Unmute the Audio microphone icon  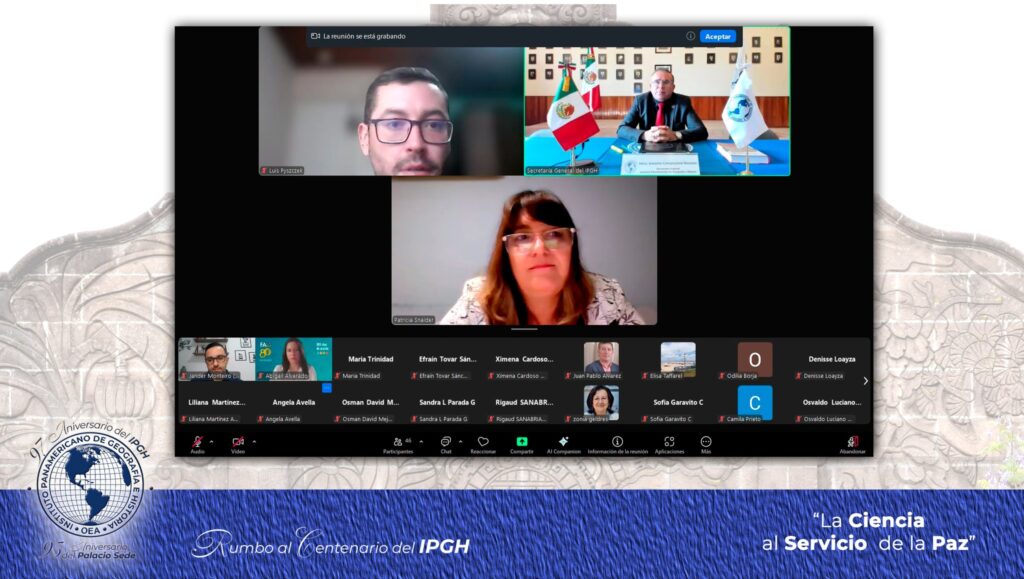point(197,442)
